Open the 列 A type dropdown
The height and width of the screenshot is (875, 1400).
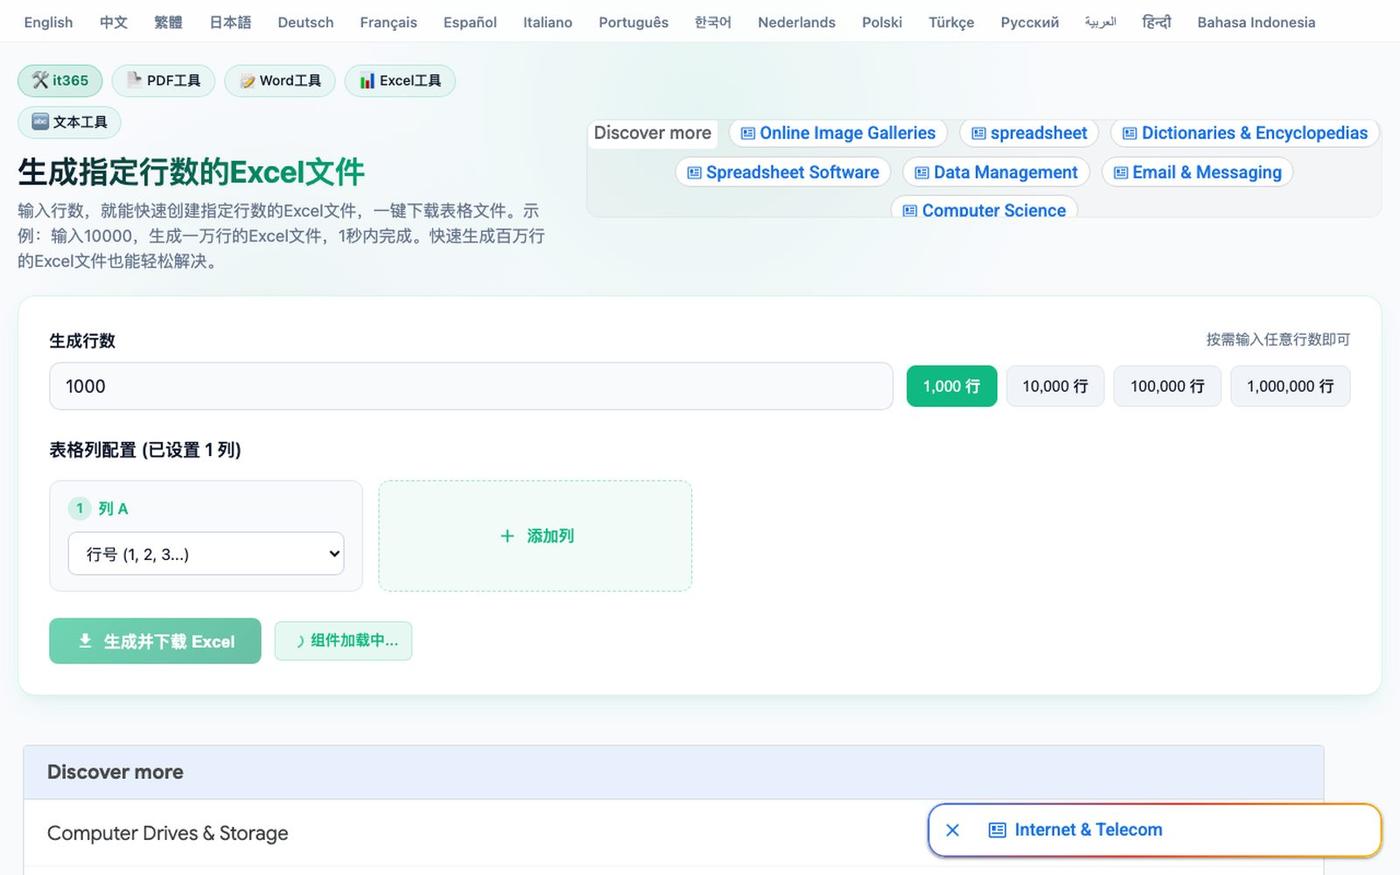pos(206,554)
